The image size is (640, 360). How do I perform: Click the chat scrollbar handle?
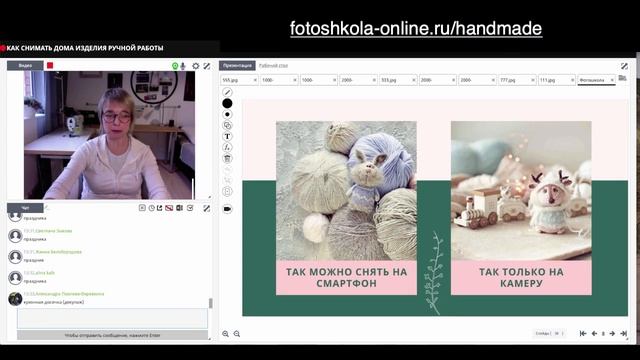click(x=211, y=303)
